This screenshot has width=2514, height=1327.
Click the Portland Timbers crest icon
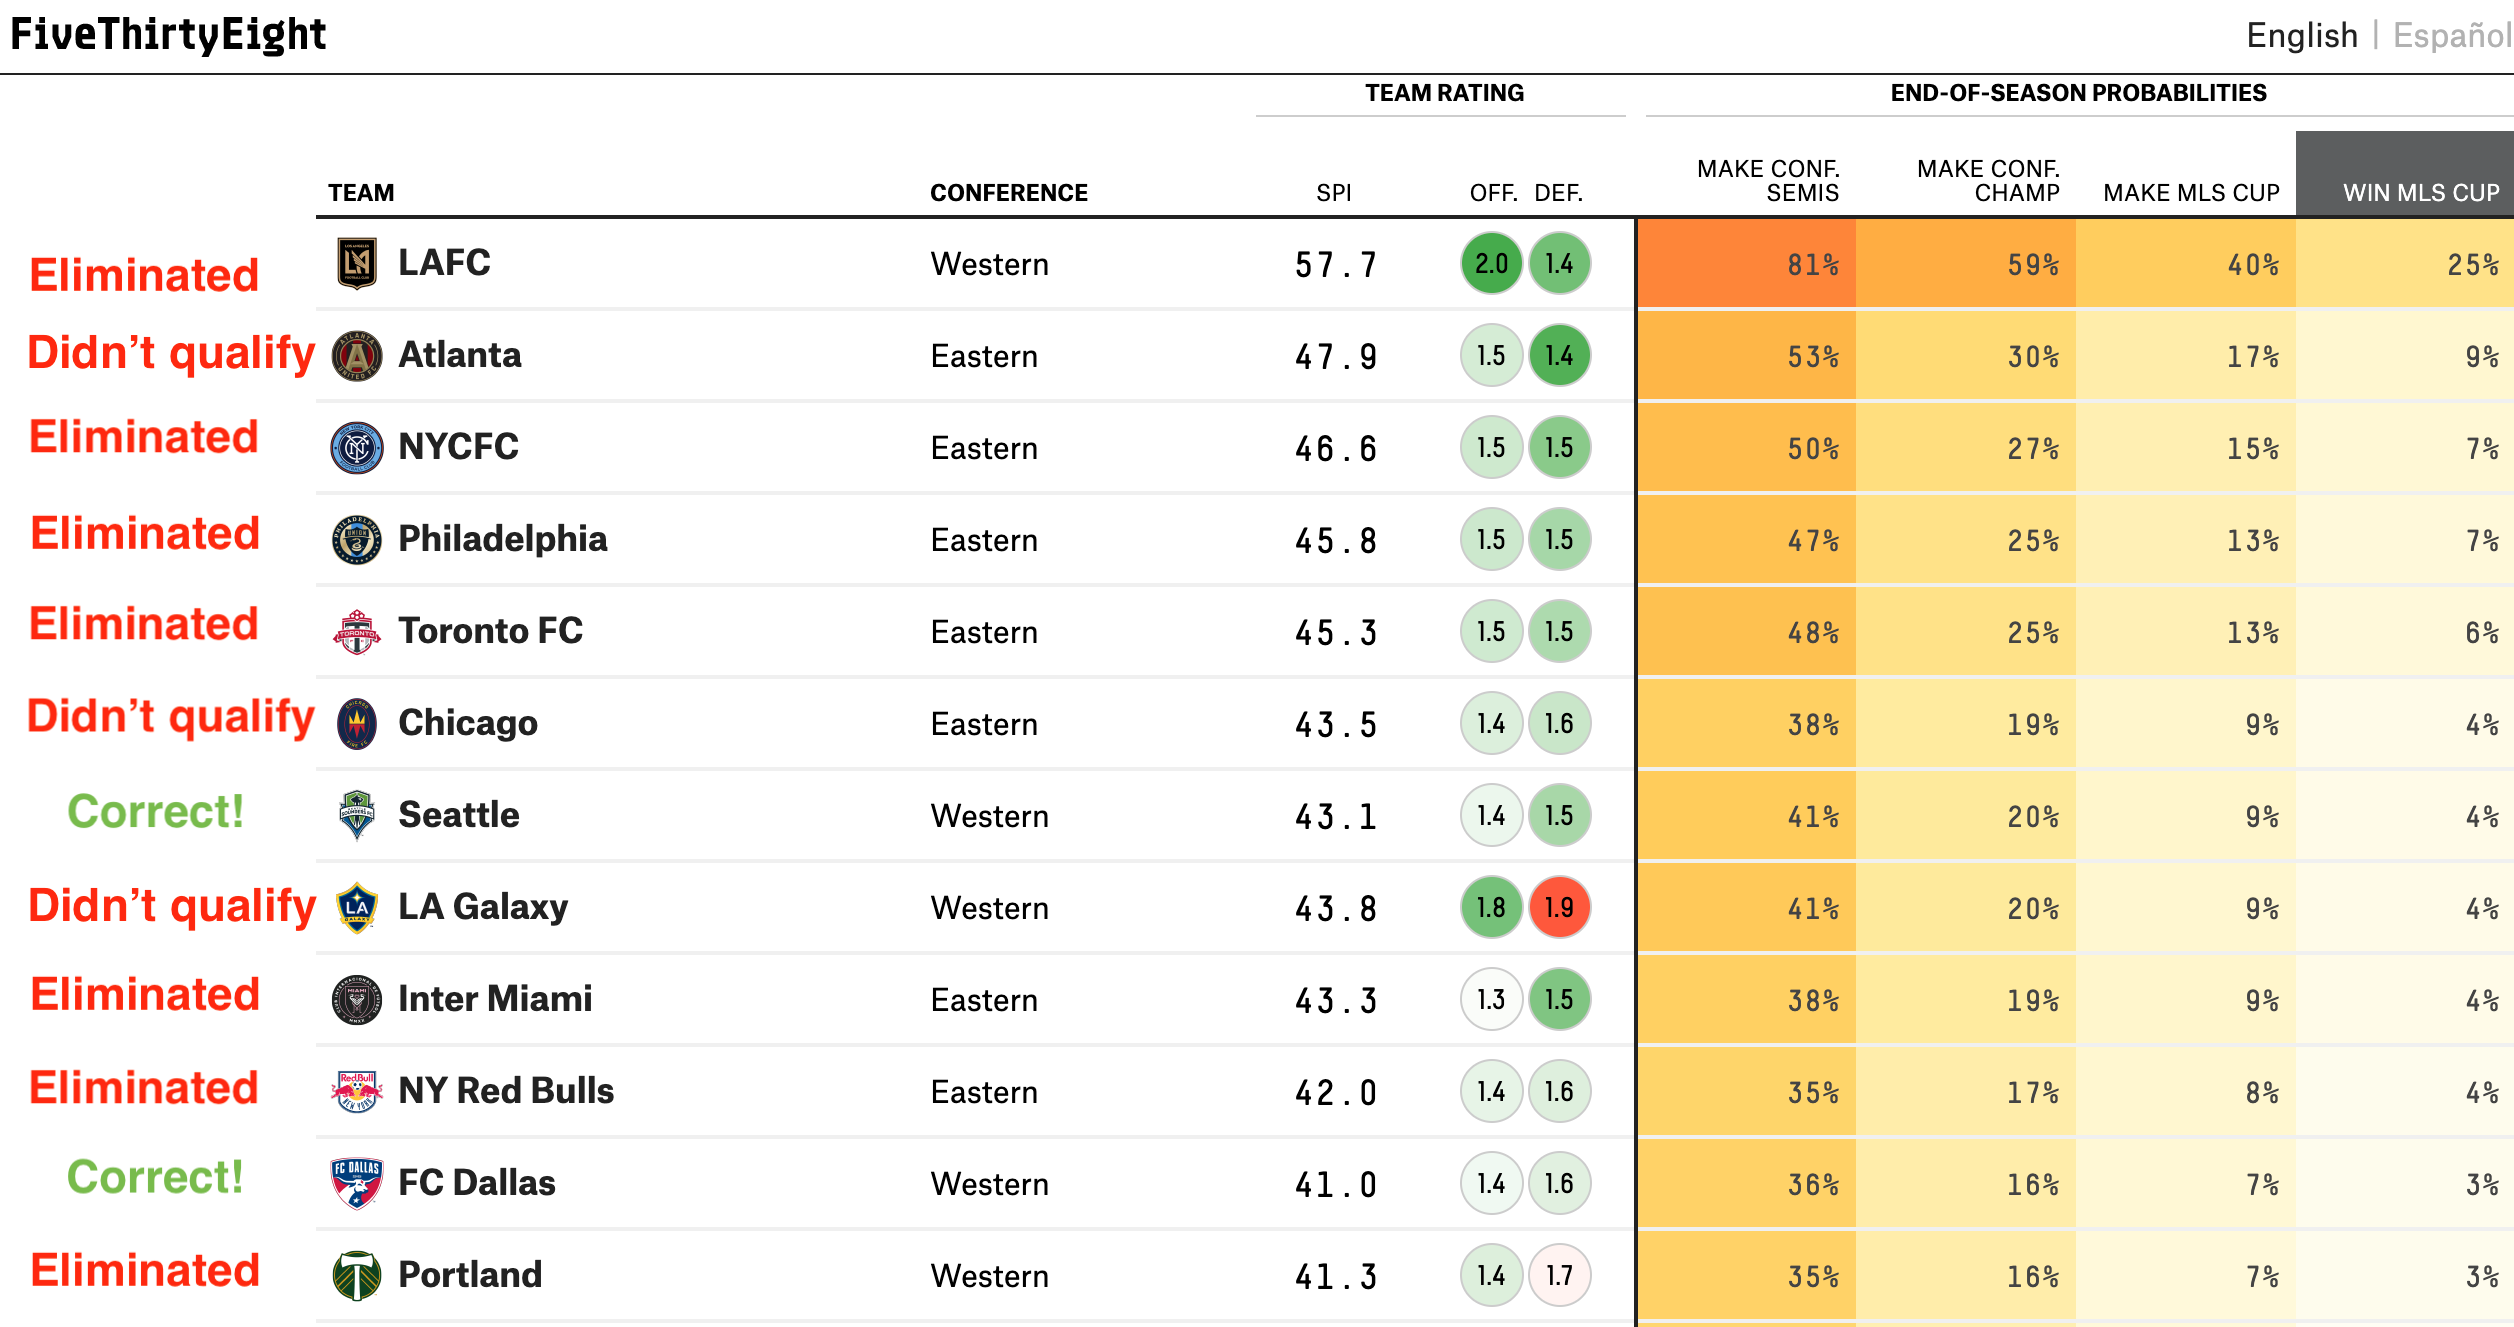point(357,1275)
